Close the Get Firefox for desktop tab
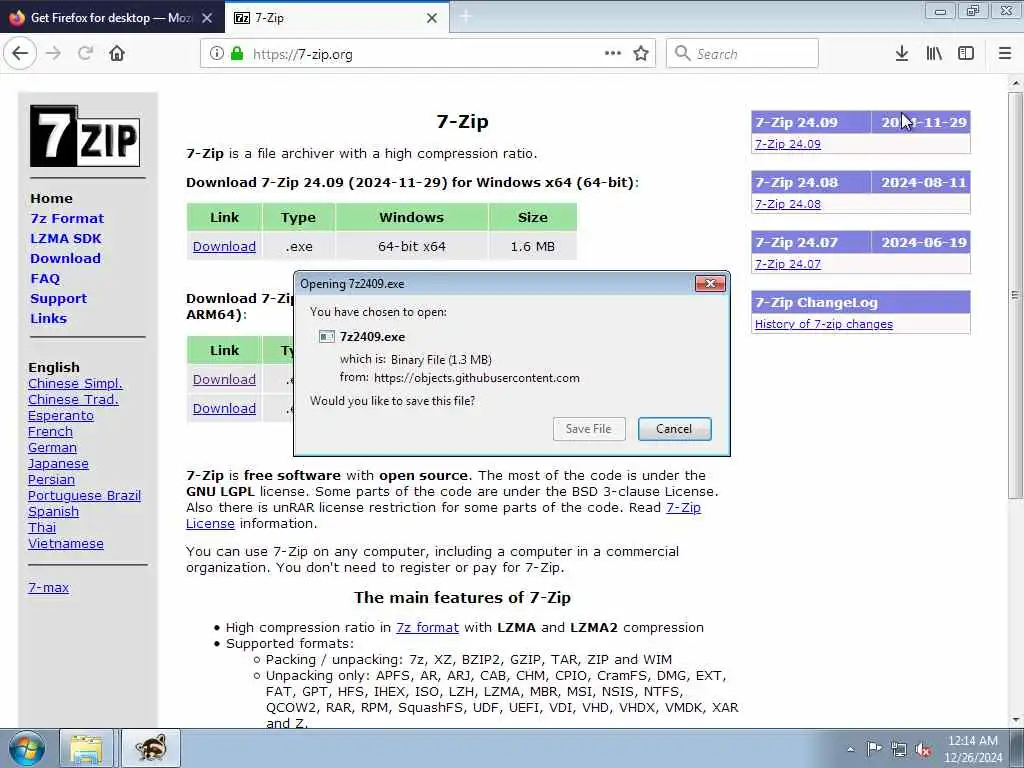This screenshot has width=1024, height=768. 207,18
